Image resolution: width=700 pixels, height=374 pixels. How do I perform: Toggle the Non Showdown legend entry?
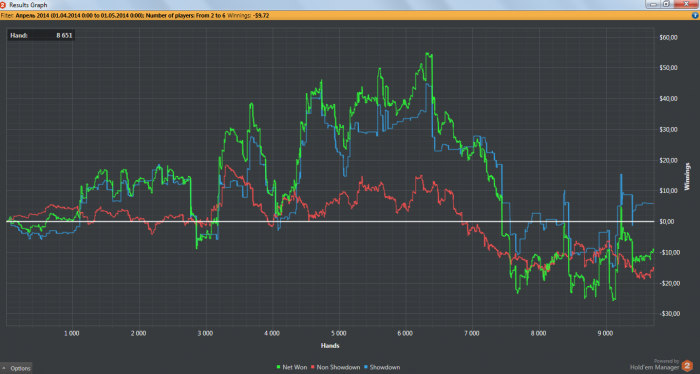(335, 367)
